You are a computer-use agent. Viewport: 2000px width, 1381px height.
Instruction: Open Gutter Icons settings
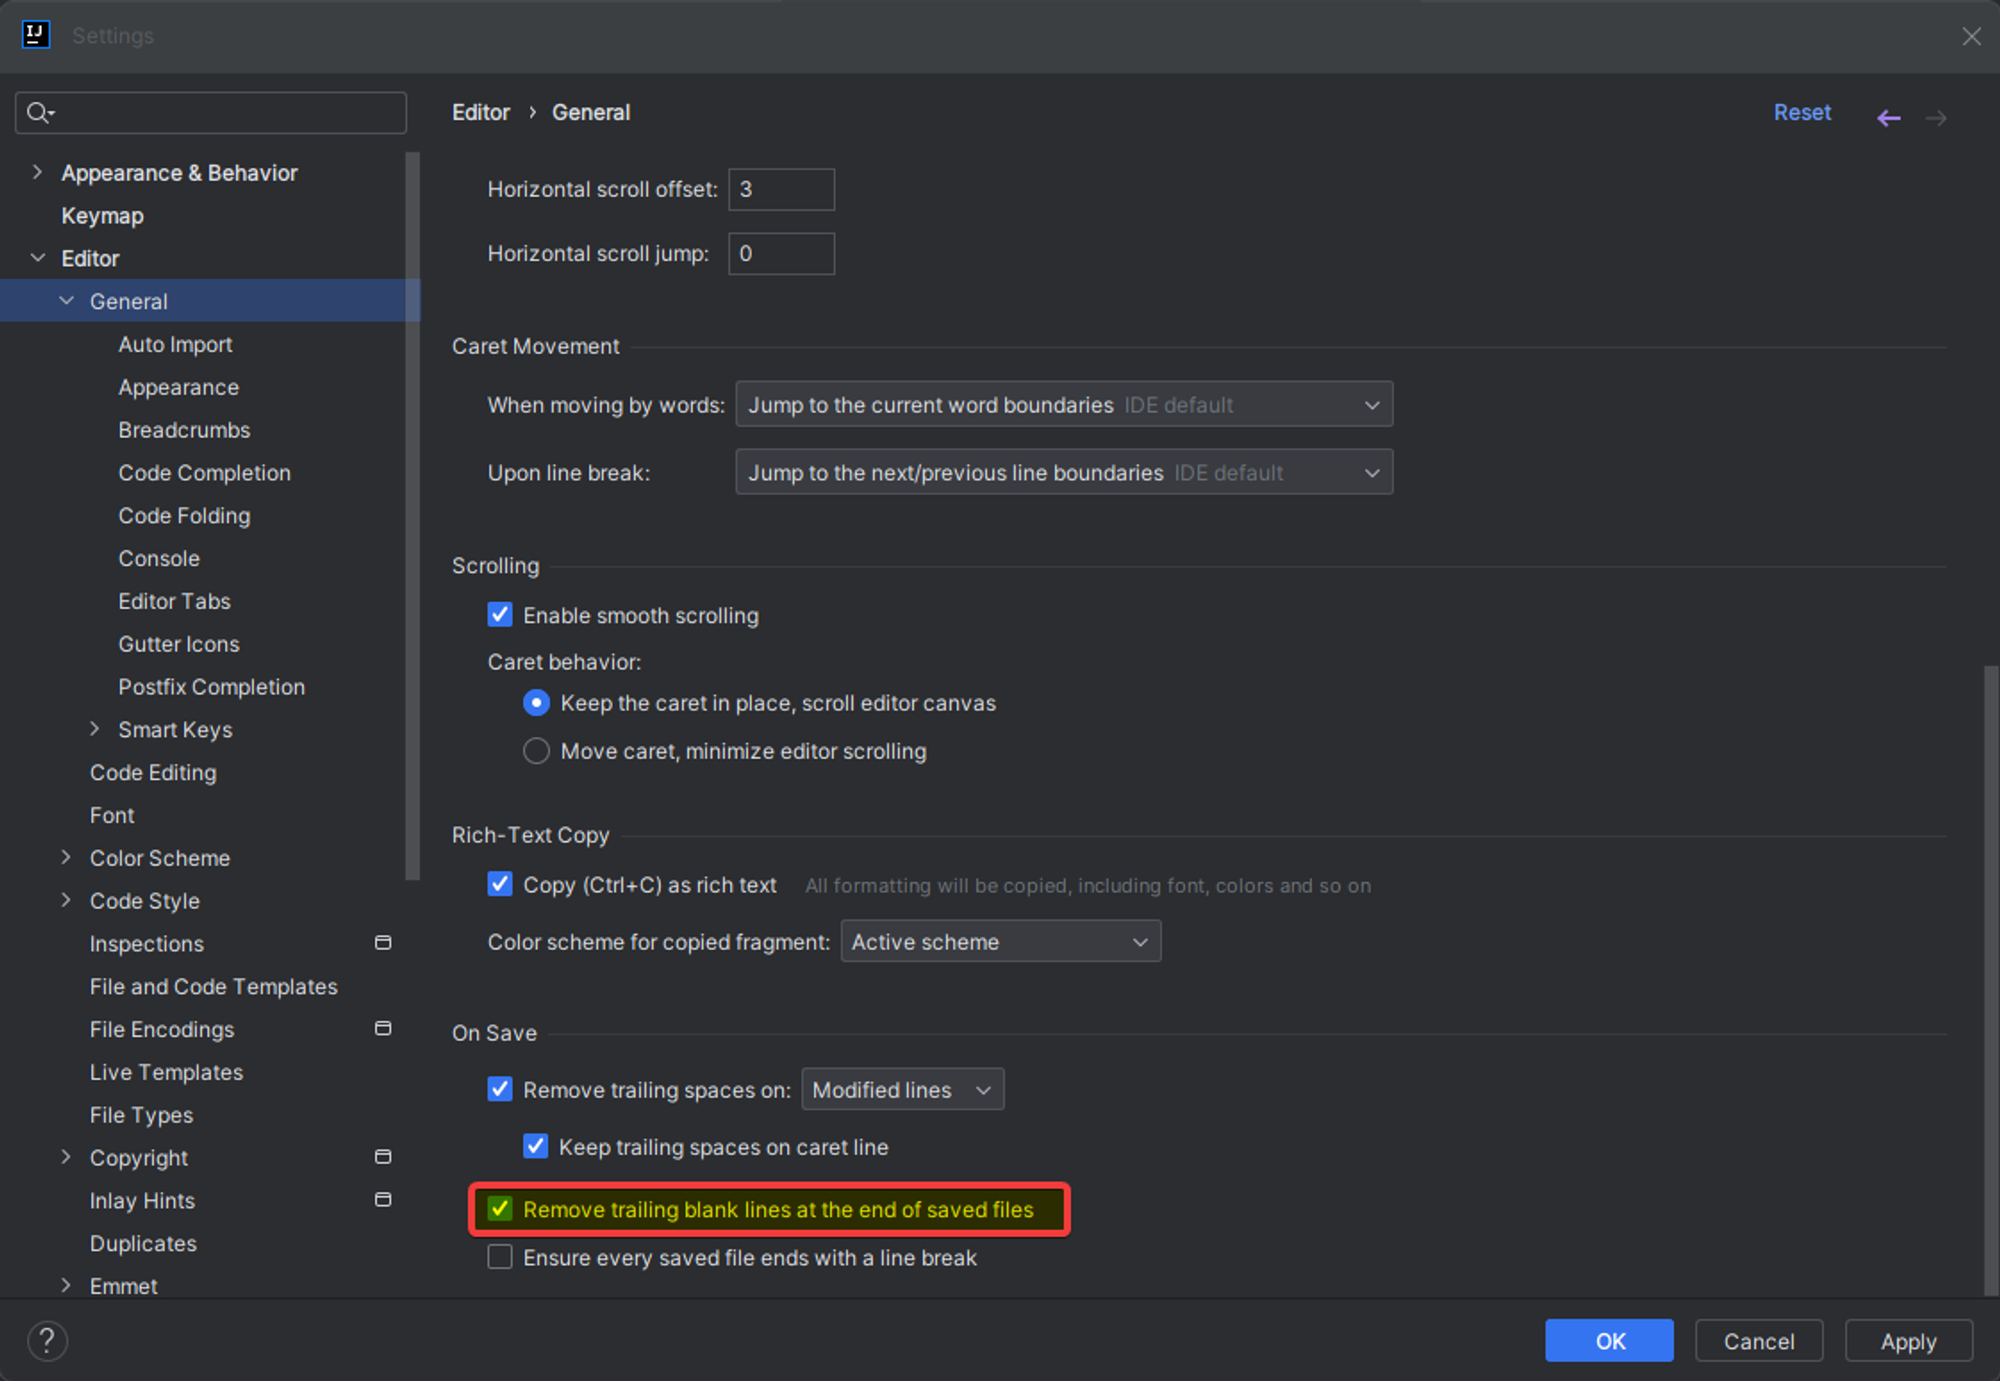(178, 644)
